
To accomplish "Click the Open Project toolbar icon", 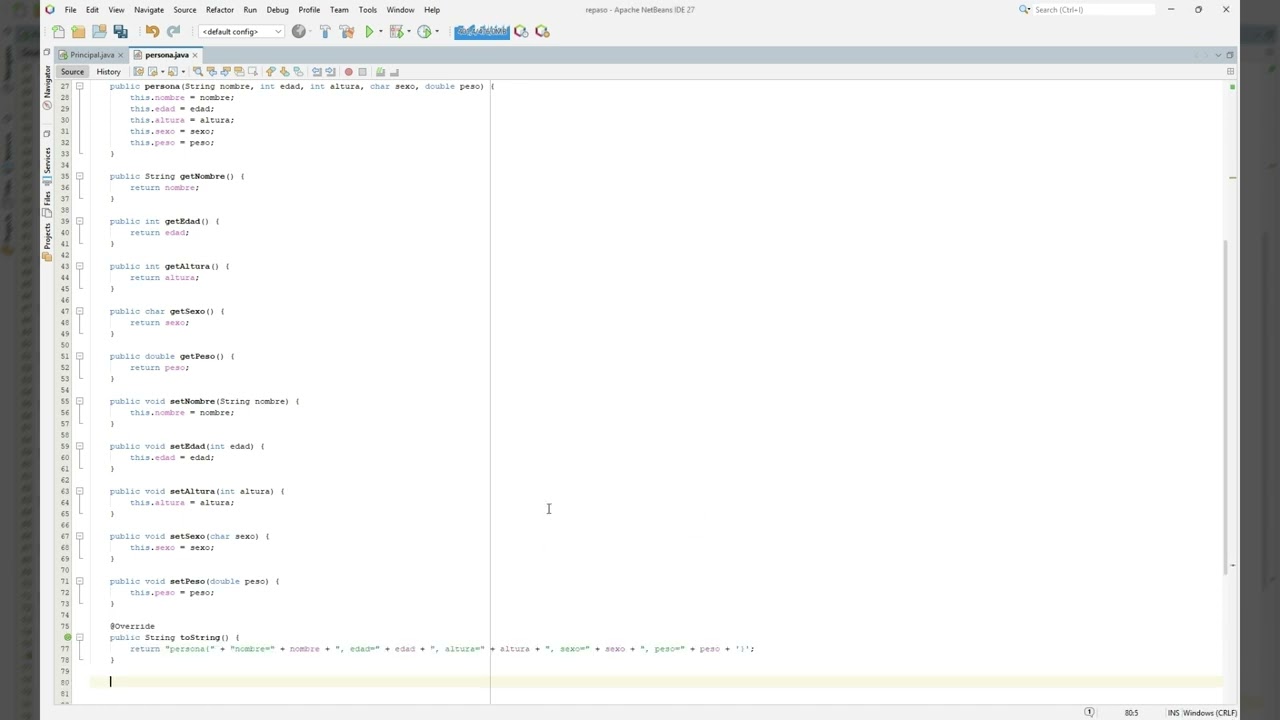I will click(99, 31).
